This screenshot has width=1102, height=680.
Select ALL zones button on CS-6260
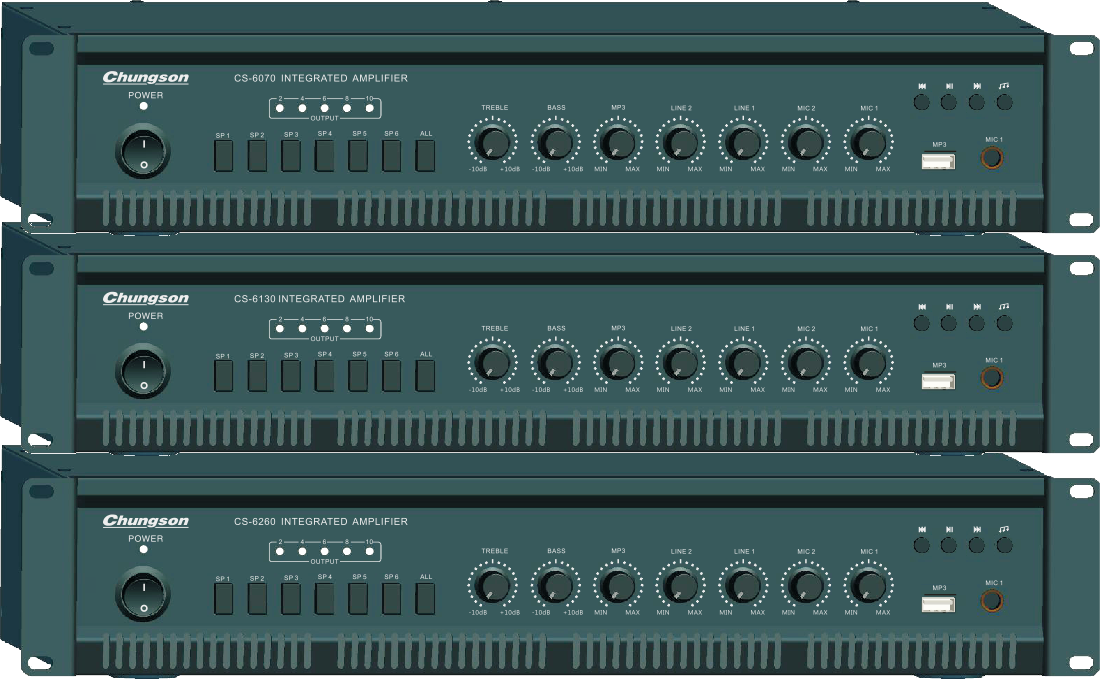coord(425,599)
